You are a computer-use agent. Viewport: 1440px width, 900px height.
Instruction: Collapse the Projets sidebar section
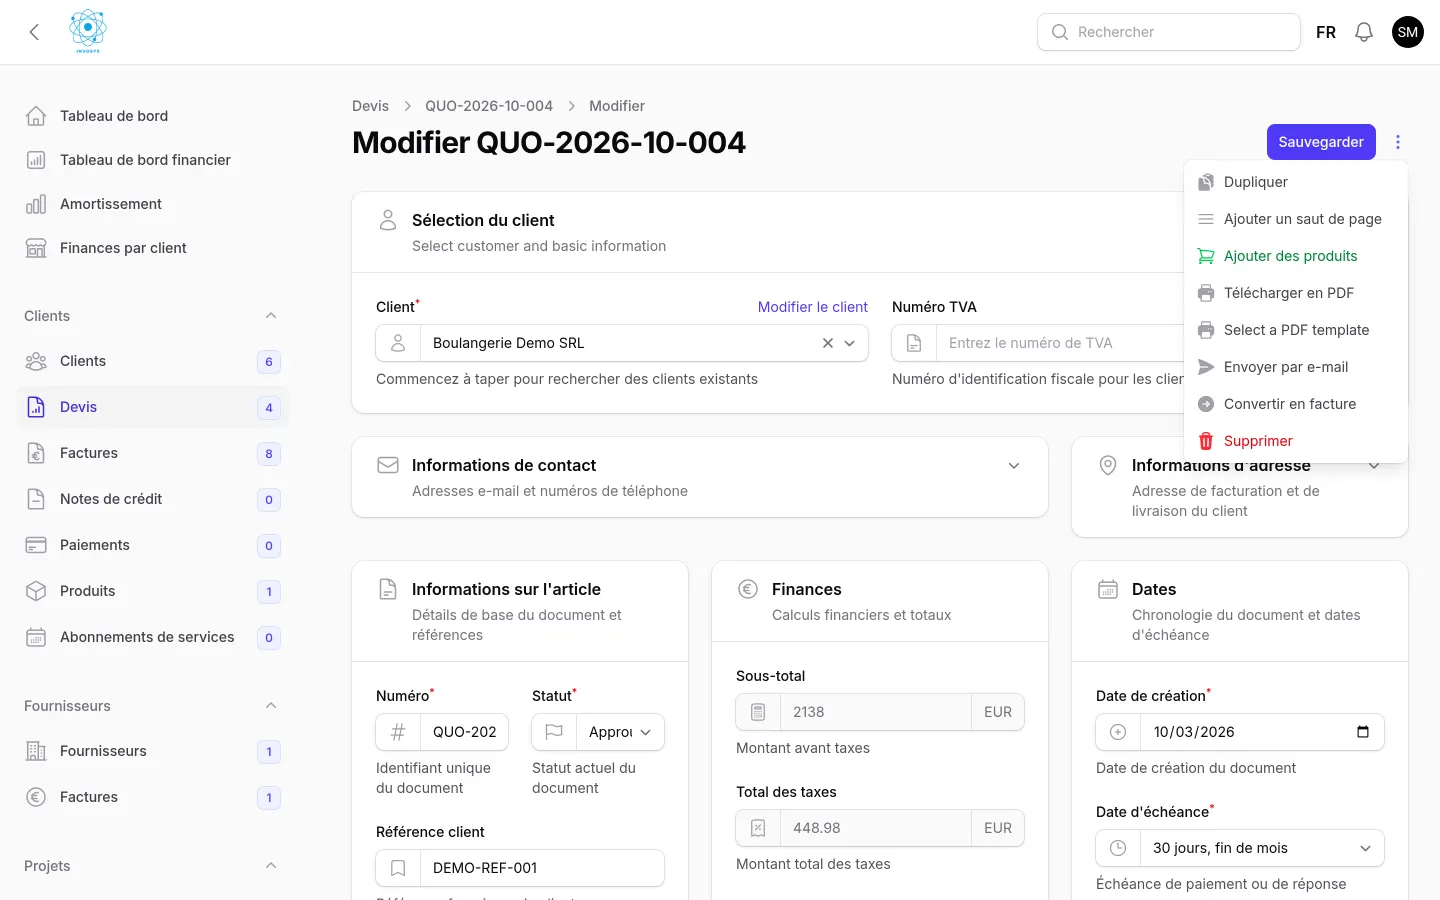[271, 866]
